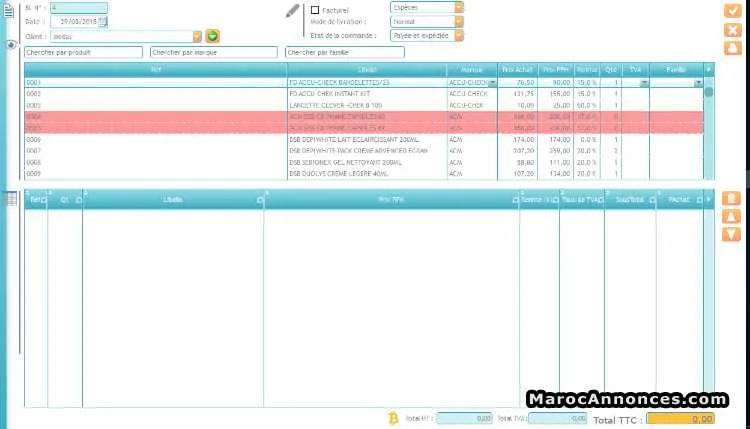This screenshot has height=429, width=750.
Task: Click the orange X cancel button
Action: pos(732,30)
